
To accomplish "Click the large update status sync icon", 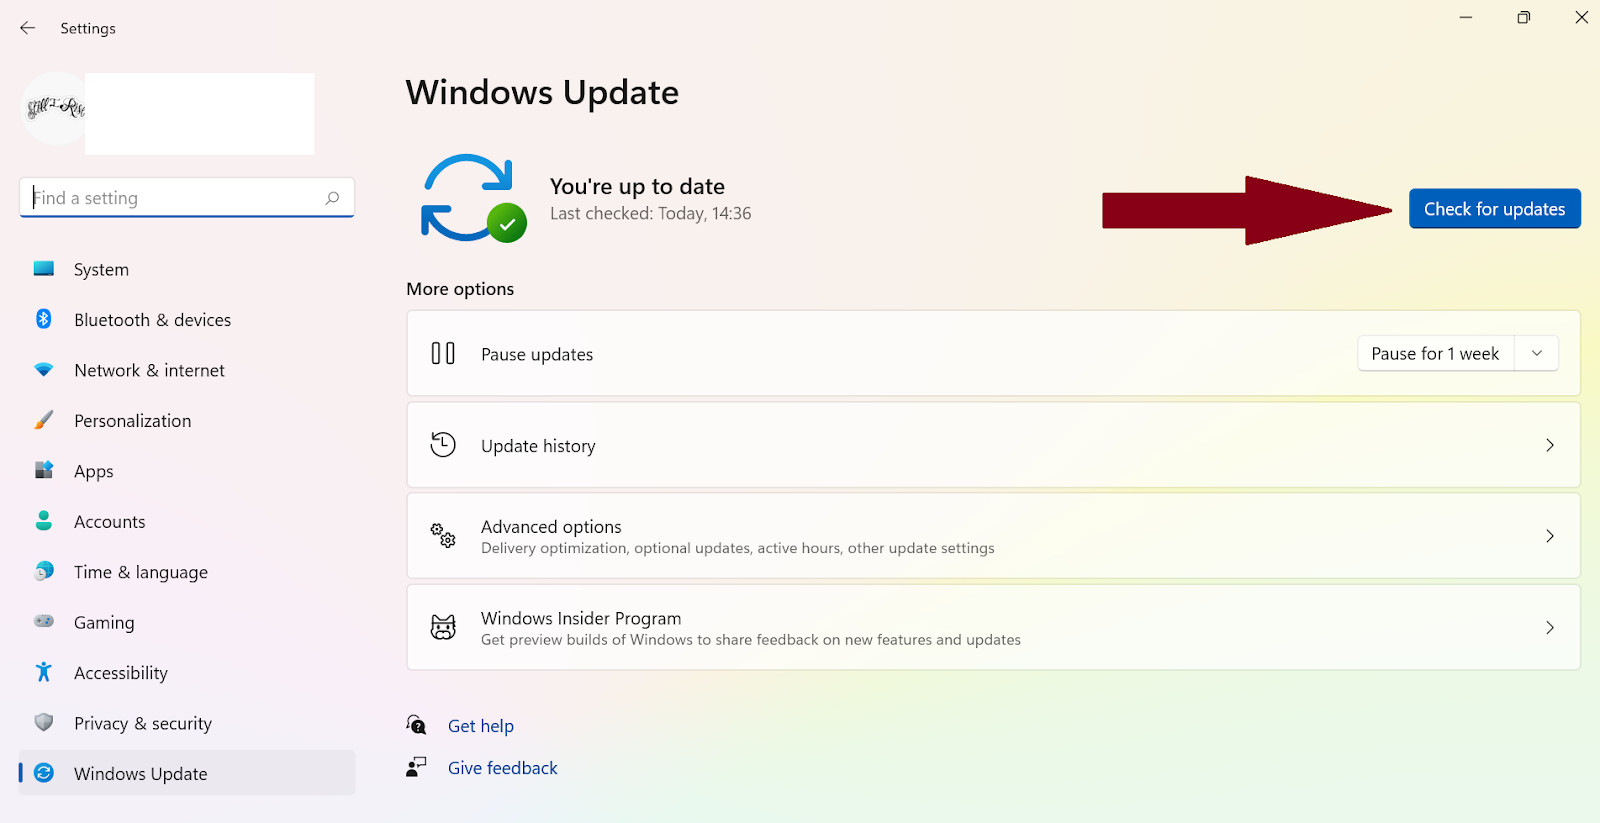I will pyautogui.click(x=473, y=198).
